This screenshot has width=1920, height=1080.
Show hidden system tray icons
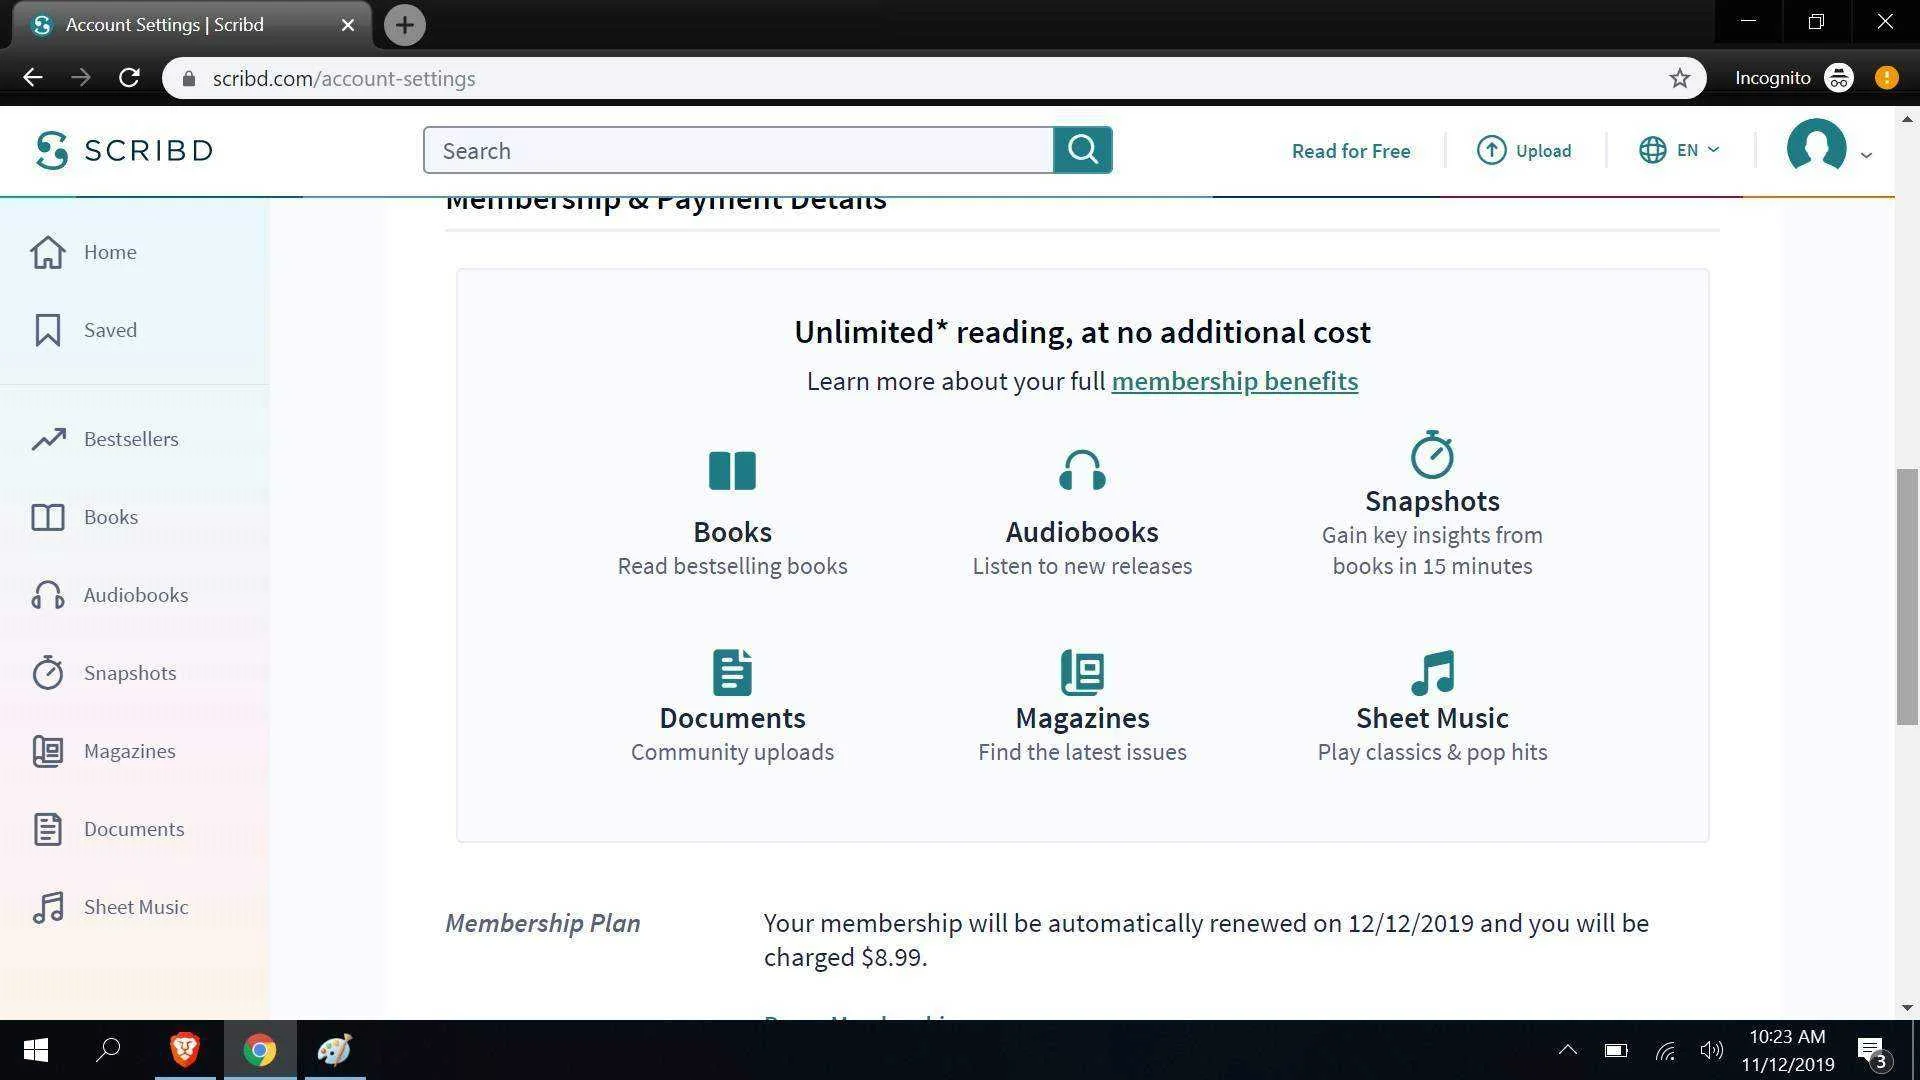(x=1567, y=1050)
